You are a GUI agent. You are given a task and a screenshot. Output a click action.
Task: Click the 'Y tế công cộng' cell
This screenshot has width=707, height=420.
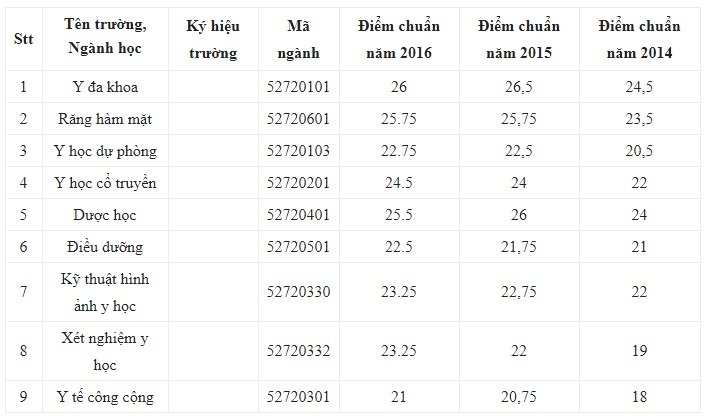coord(105,397)
